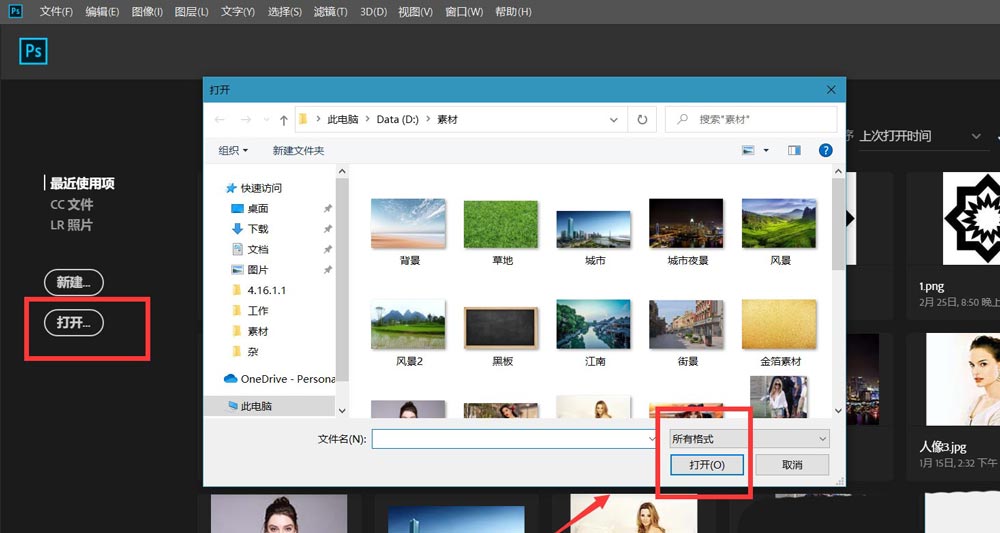Viewport: 1000px width, 533px height.
Task: Switch to CC 文件 tab
Action: 71,205
